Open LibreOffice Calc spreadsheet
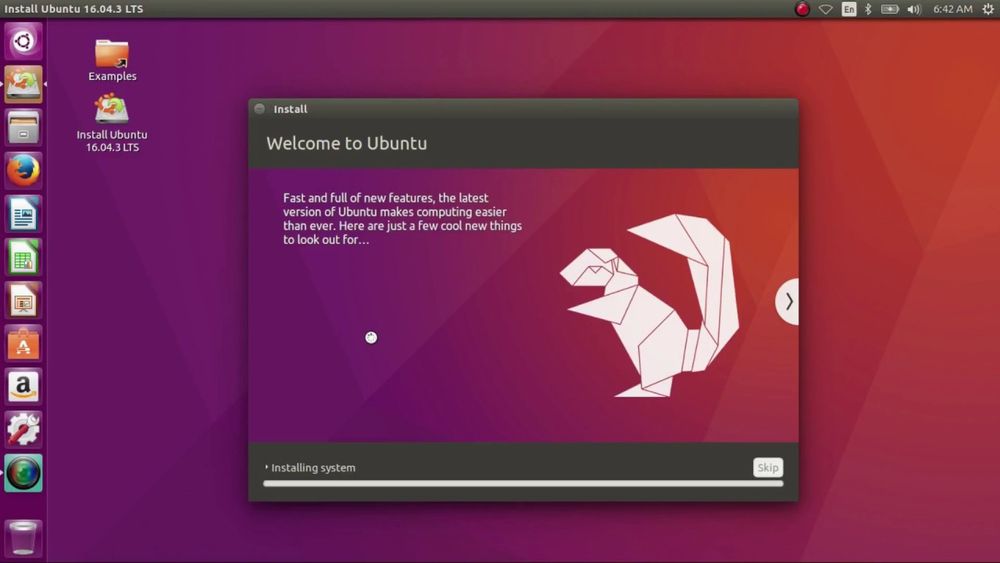Viewport: 1000px width, 563px height. [x=24, y=257]
